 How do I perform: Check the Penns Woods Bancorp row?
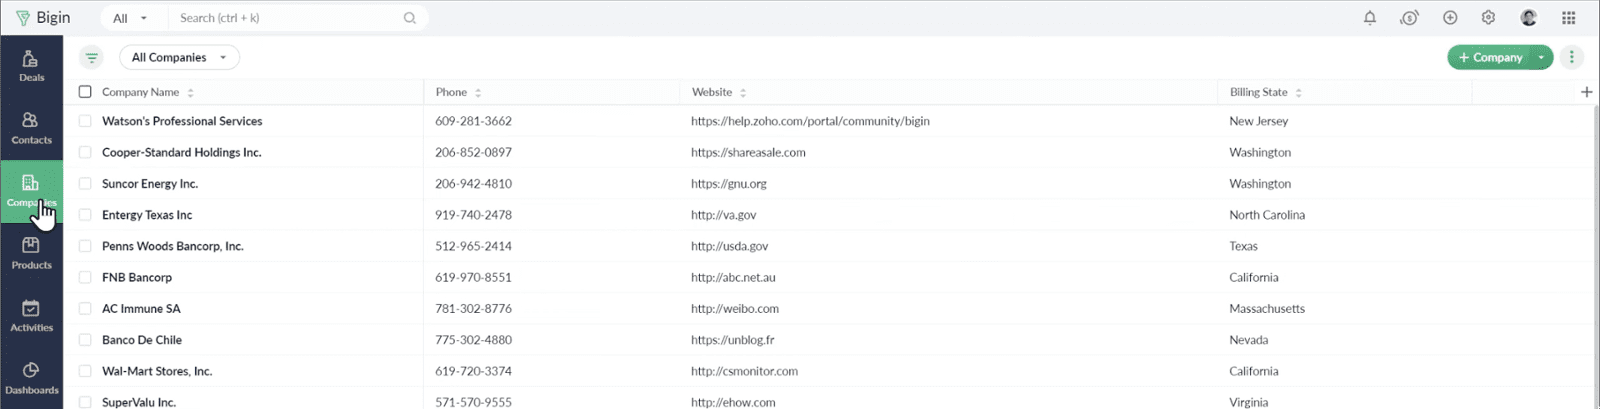[85, 246]
